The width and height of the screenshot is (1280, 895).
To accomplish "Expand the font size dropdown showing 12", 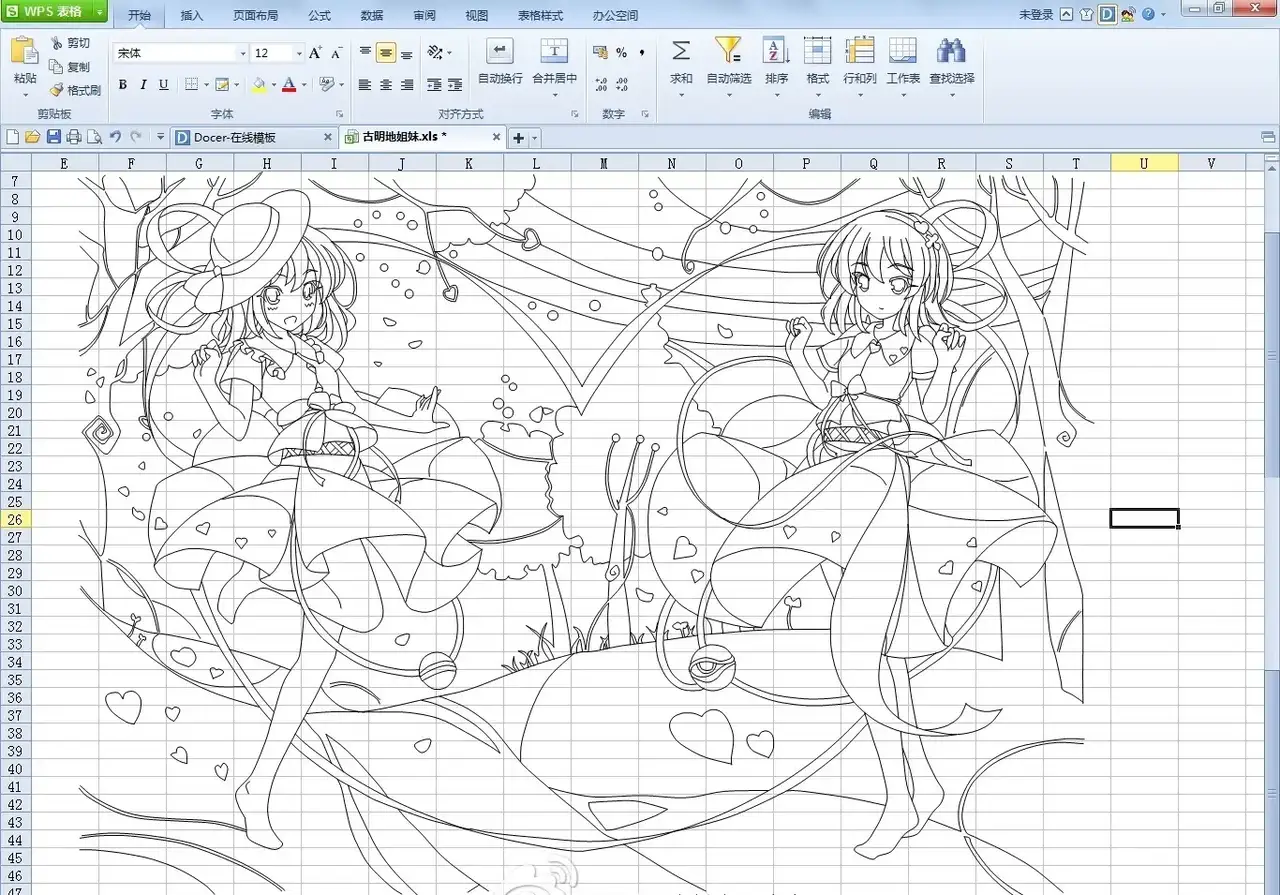I will (298, 54).
